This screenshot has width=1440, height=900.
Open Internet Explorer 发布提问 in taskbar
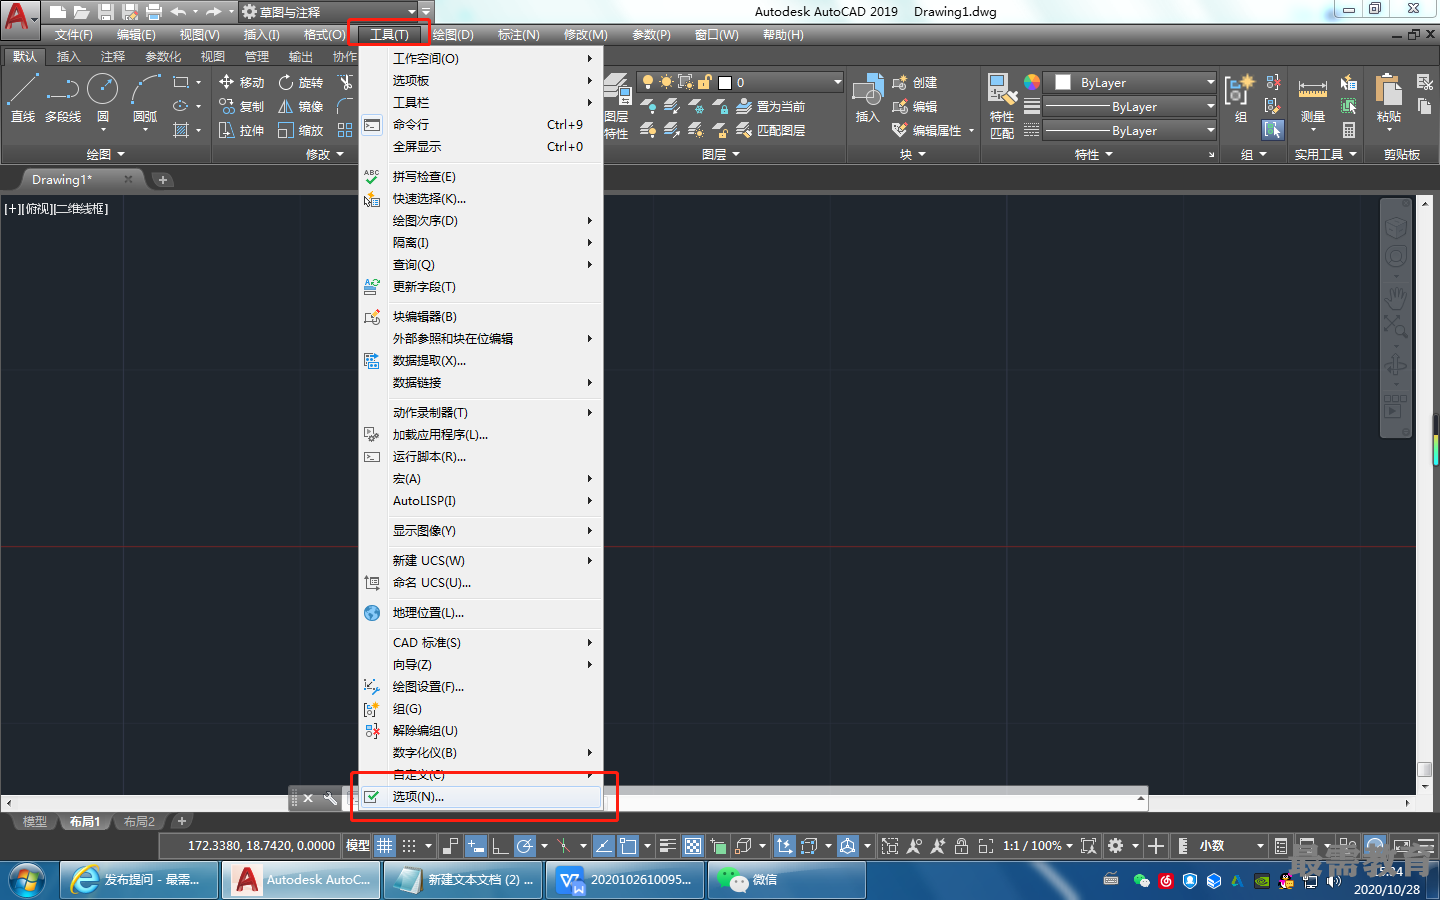click(x=139, y=880)
